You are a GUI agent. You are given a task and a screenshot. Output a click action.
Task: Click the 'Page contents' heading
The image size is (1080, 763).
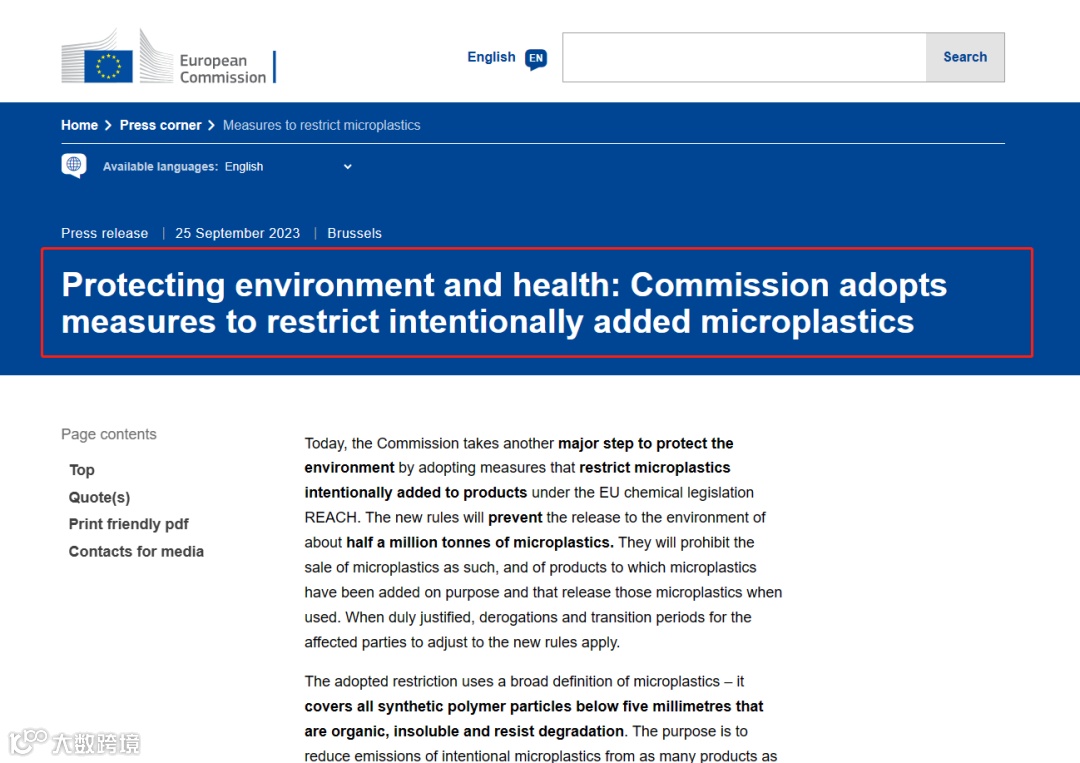109,435
